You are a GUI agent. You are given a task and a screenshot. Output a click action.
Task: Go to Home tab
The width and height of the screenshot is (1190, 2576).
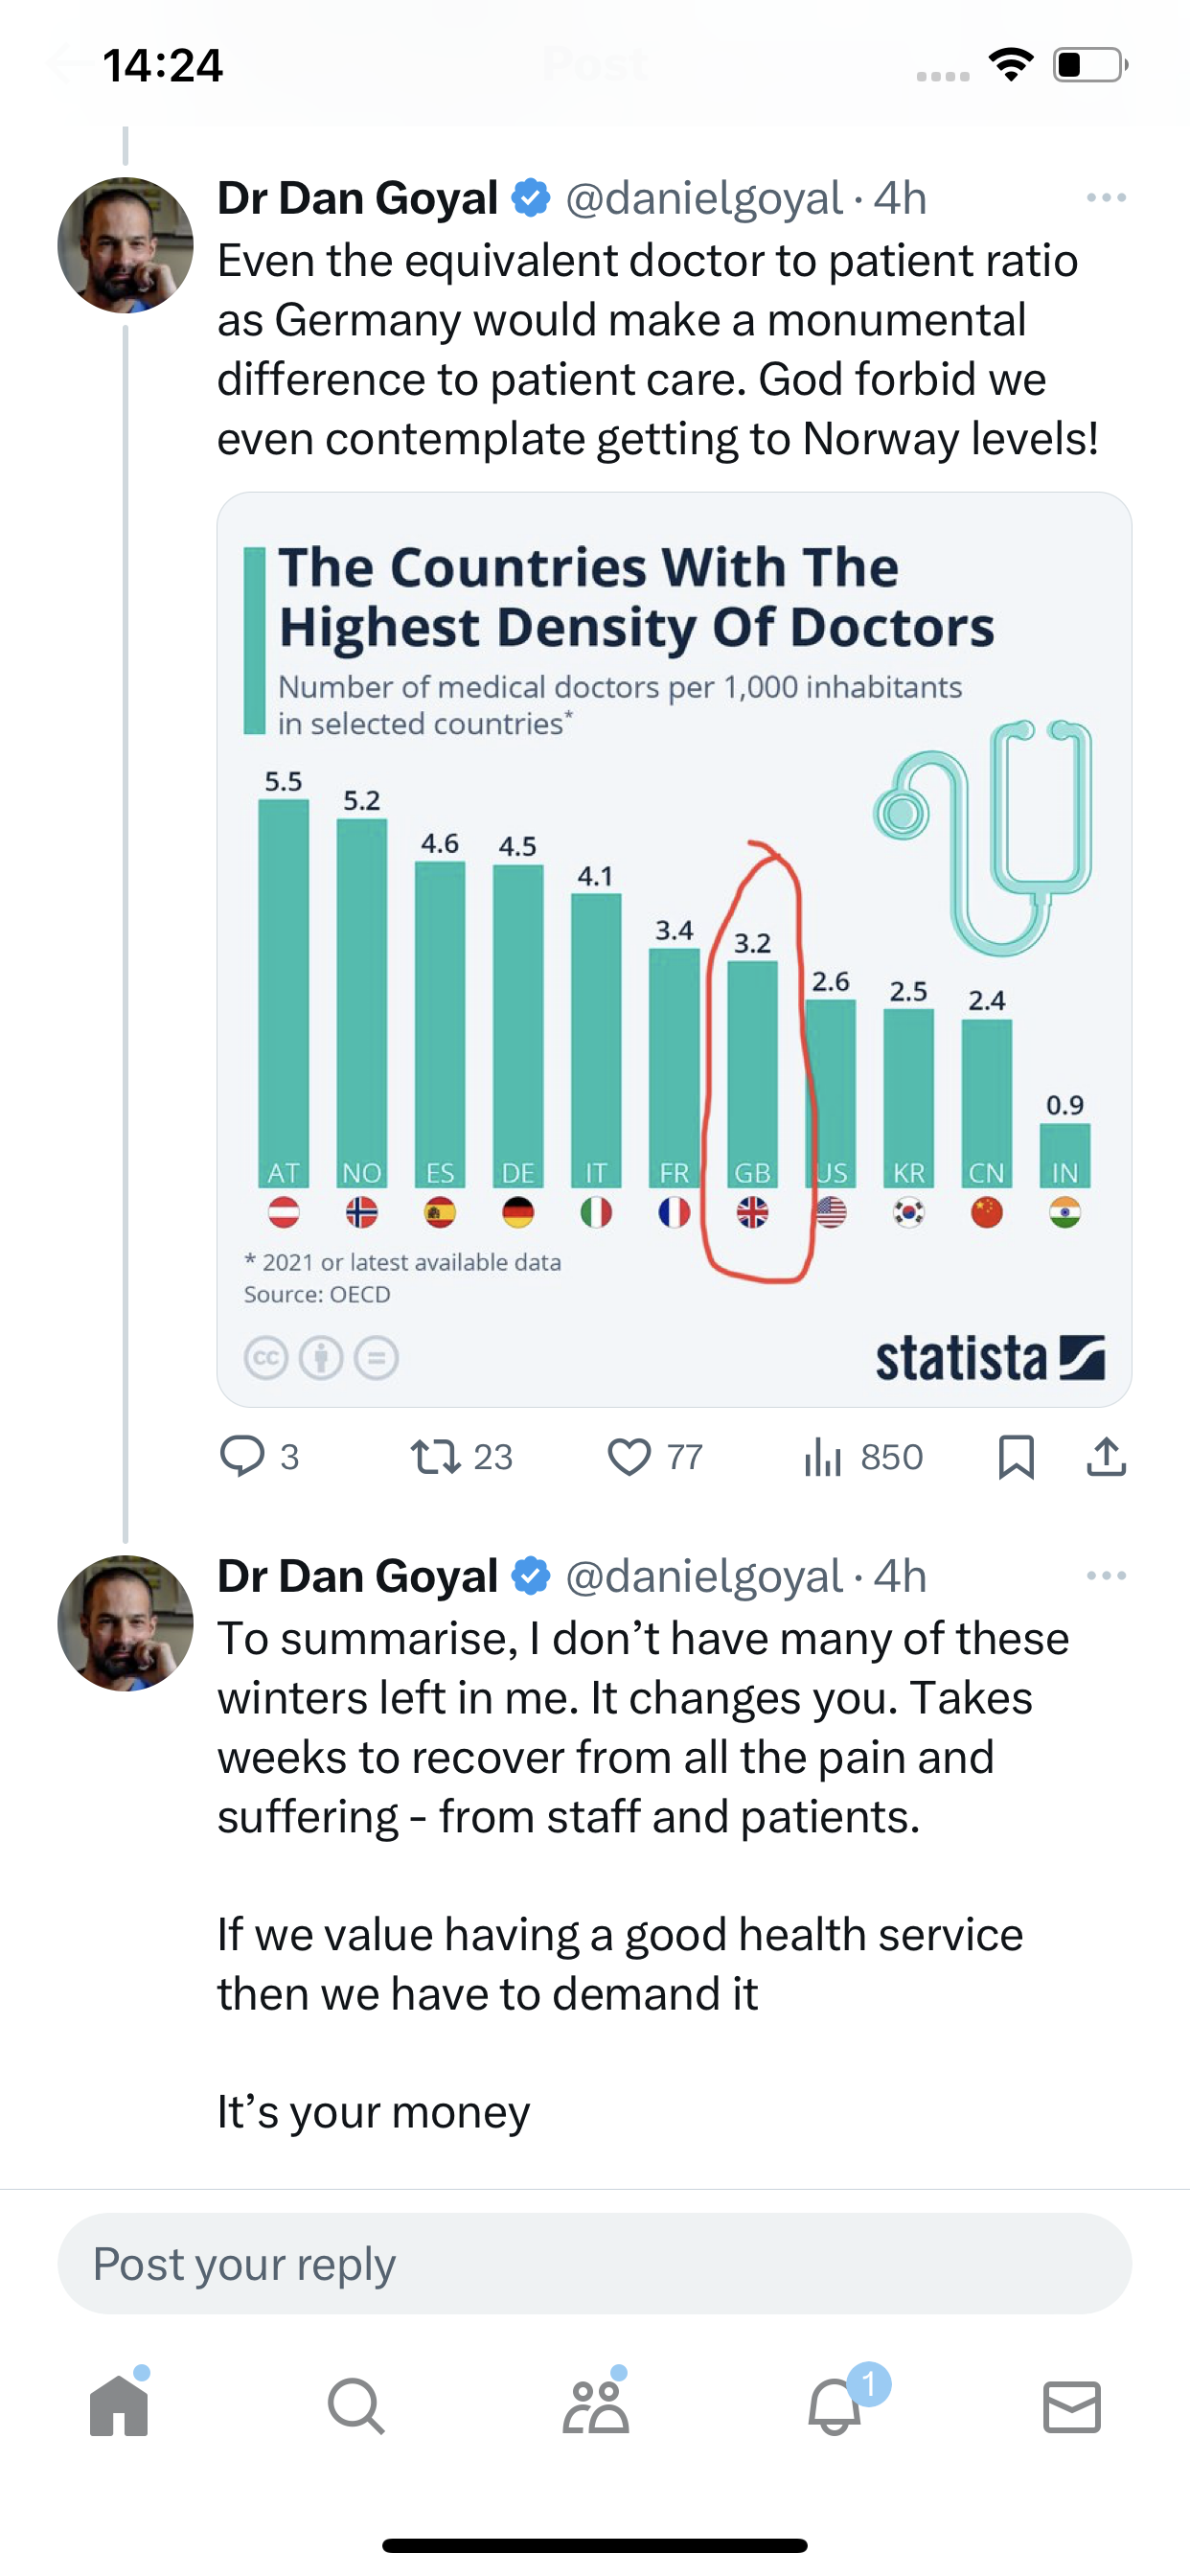pos(119,2404)
